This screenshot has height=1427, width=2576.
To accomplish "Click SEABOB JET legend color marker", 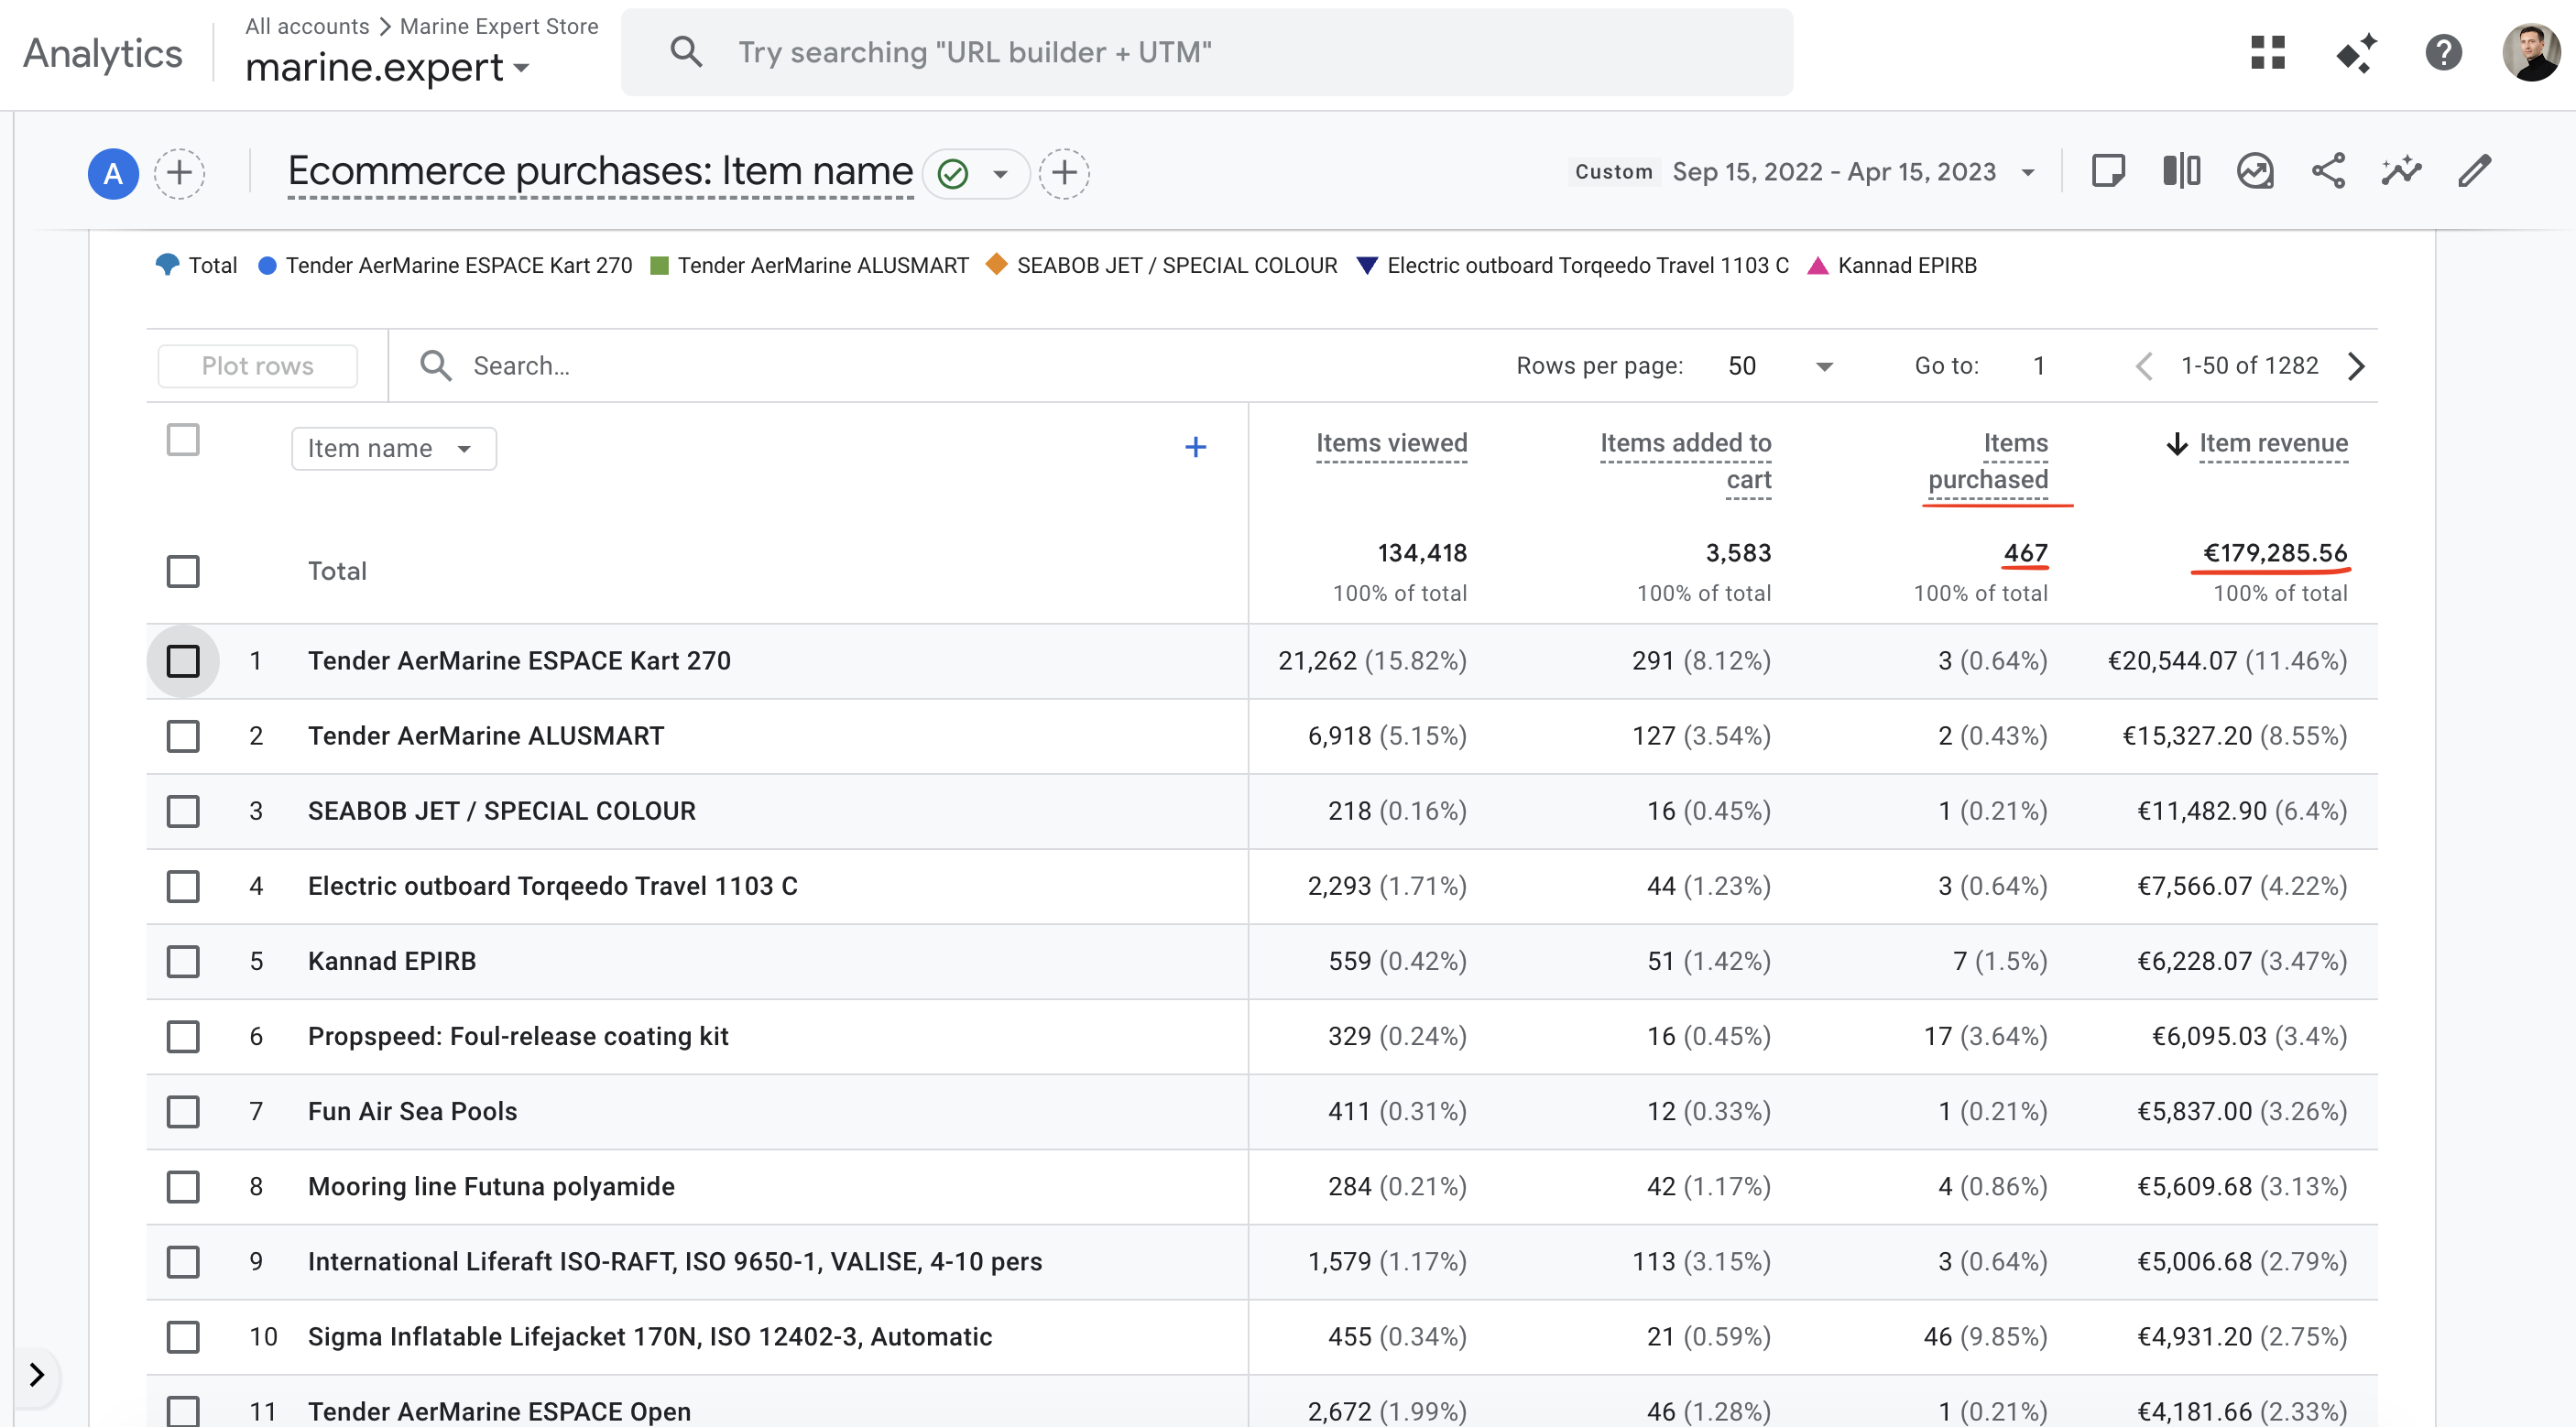I will pyautogui.click(x=996, y=264).
